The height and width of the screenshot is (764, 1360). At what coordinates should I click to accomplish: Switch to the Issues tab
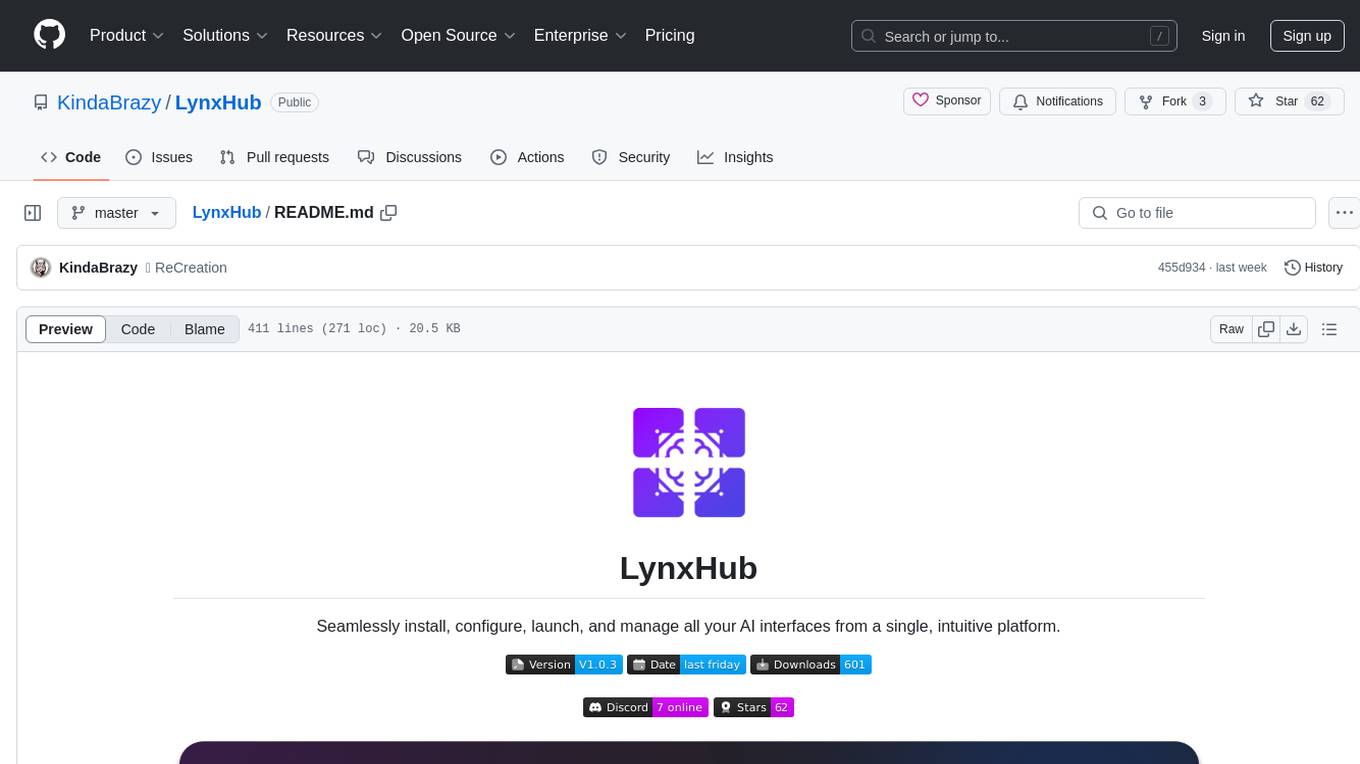tap(159, 157)
